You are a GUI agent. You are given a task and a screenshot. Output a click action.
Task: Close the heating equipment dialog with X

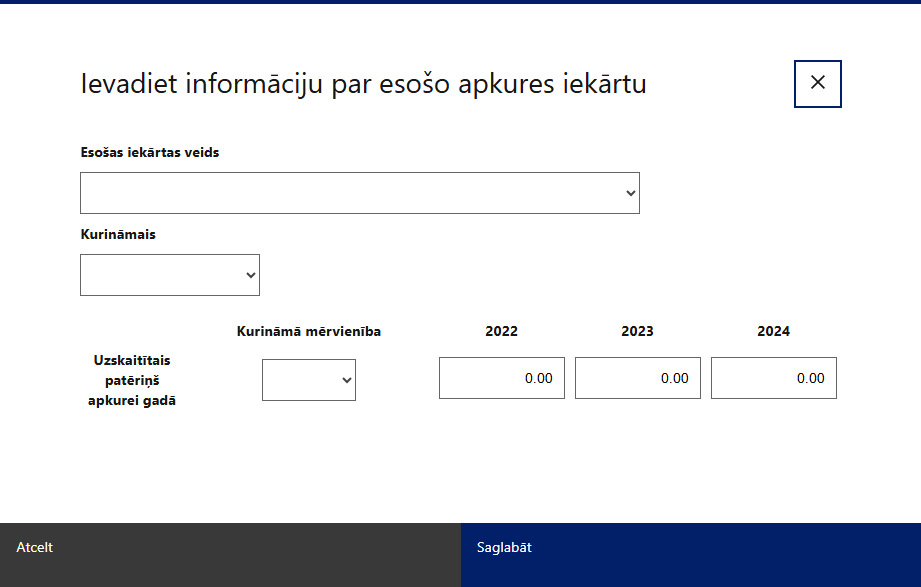(x=817, y=83)
